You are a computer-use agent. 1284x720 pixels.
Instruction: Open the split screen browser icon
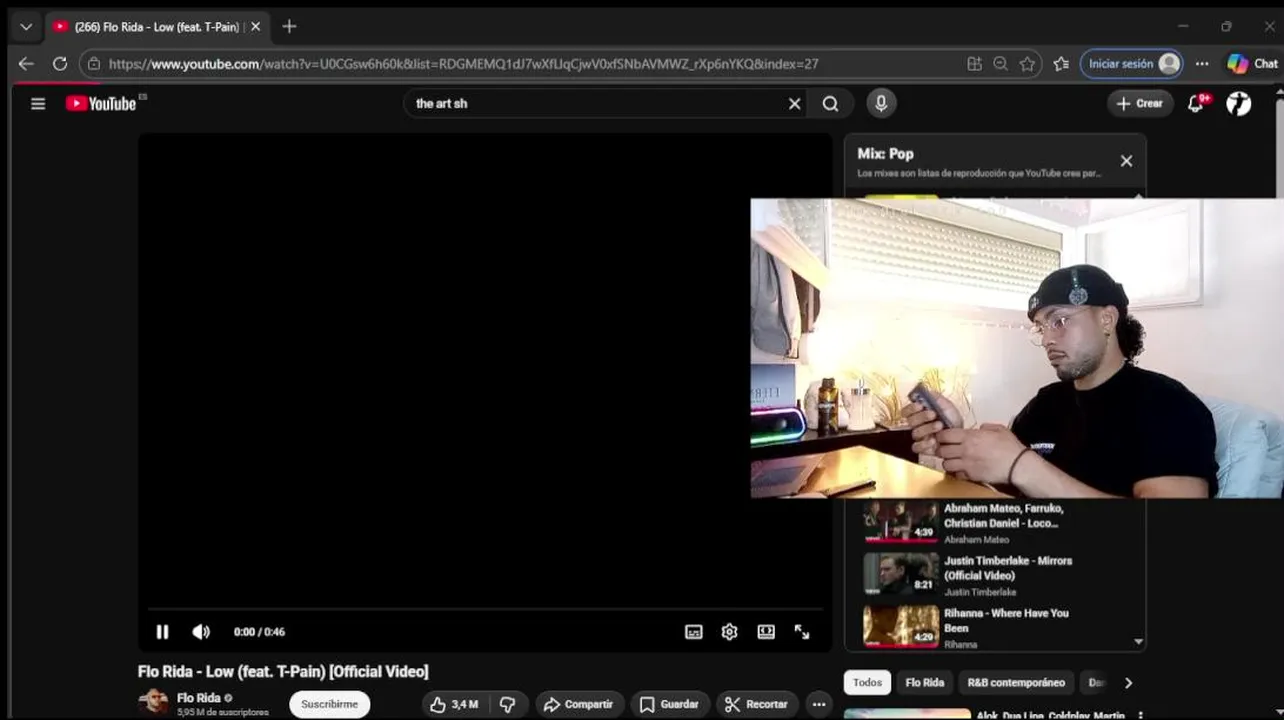[x=974, y=63]
